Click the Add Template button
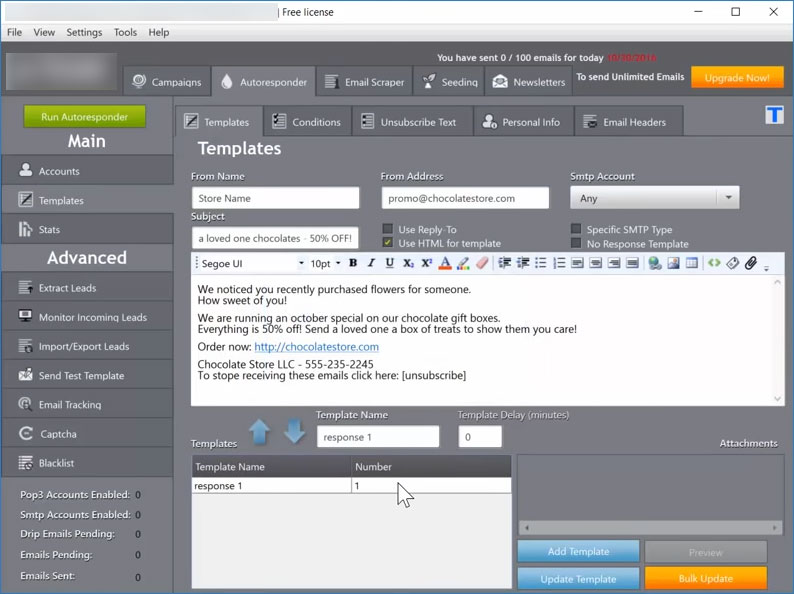Viewport: 794px width, 594px height. (577, 551)
